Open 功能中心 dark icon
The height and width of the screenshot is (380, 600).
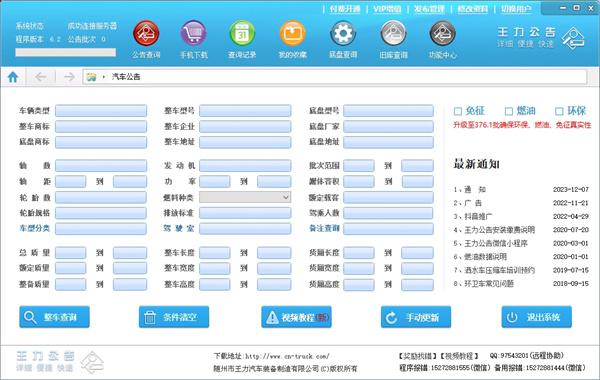[x=442, y=33]
